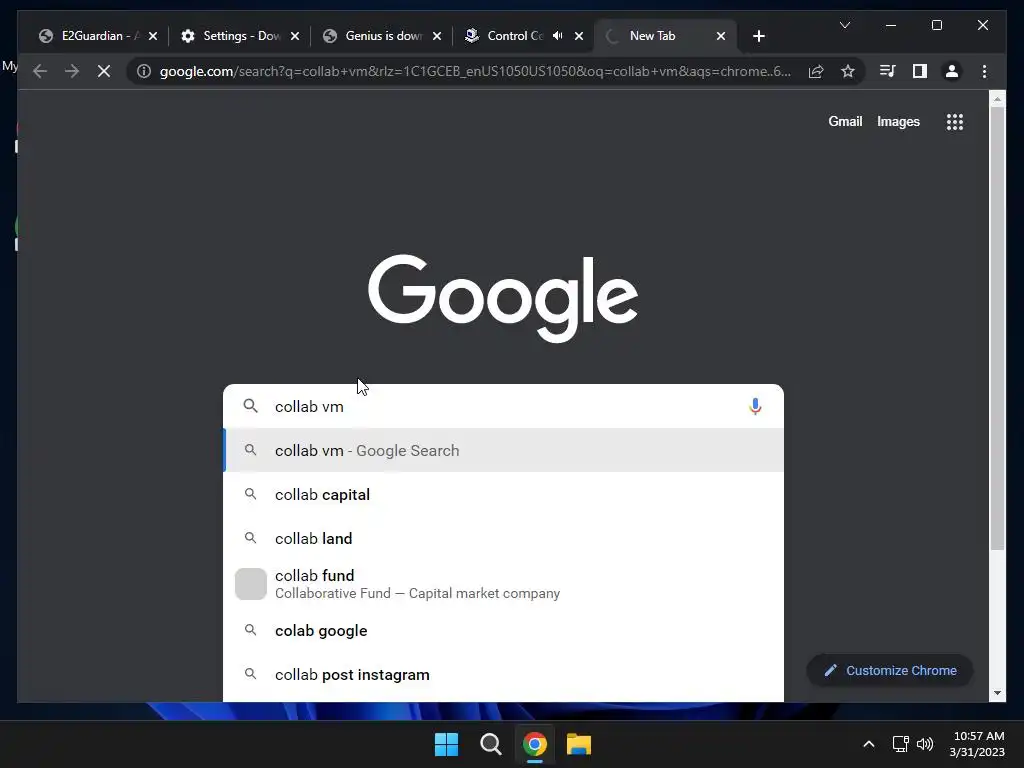
Task: Go back to the previous page
Action: tap(40, 71)
